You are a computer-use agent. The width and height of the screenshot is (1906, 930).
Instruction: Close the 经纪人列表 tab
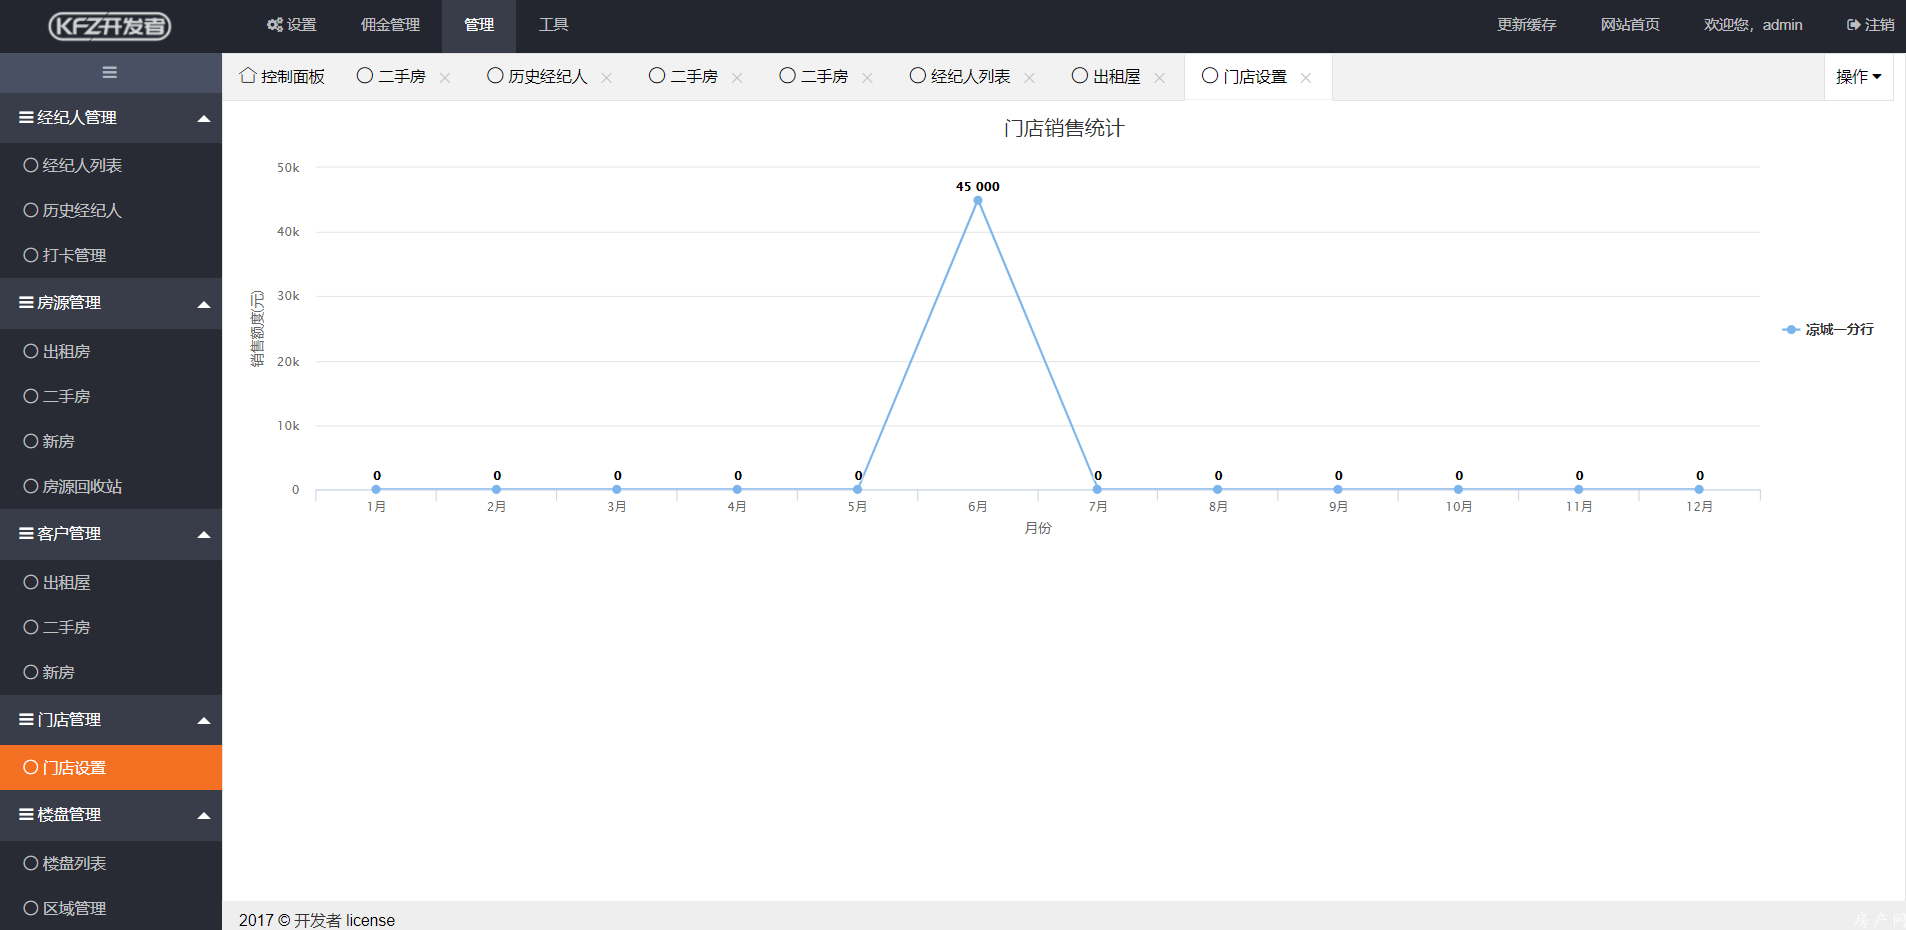pos(1030,78)
